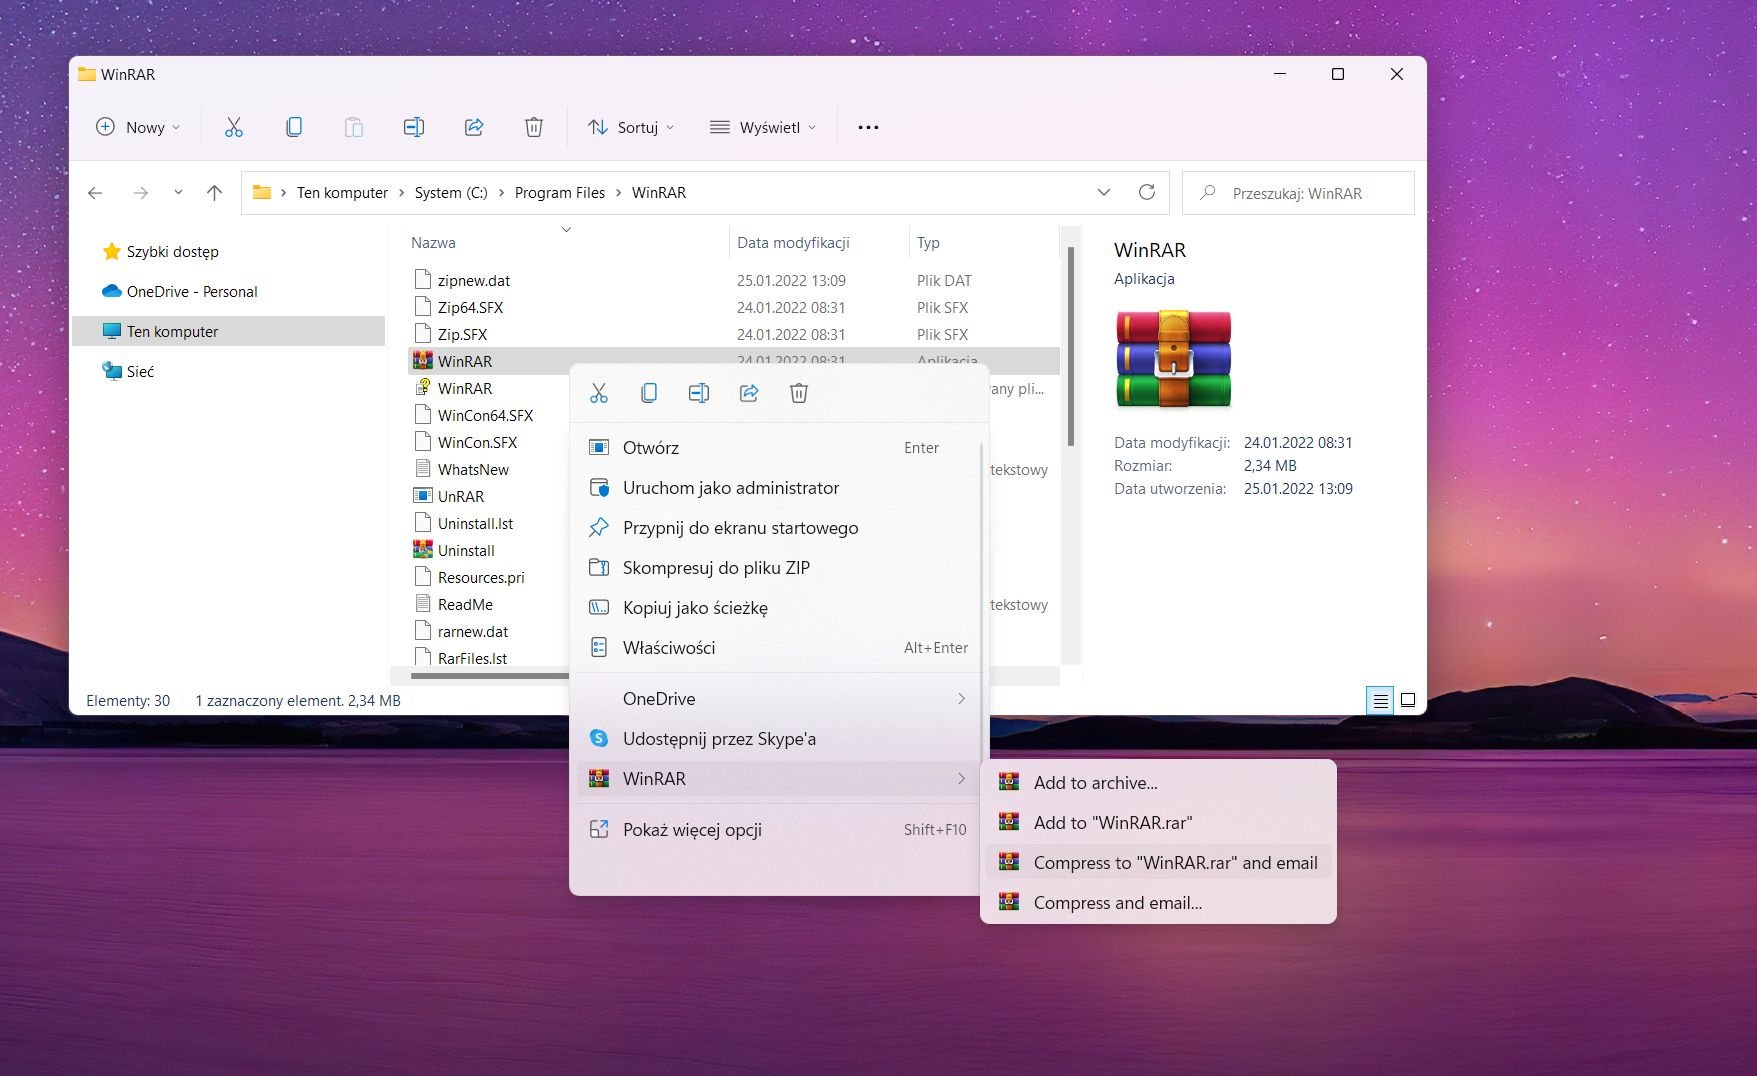The image size is (1757, 1076).
Task: Click the share icon on the Explorer toolbar
Action: 473,127
